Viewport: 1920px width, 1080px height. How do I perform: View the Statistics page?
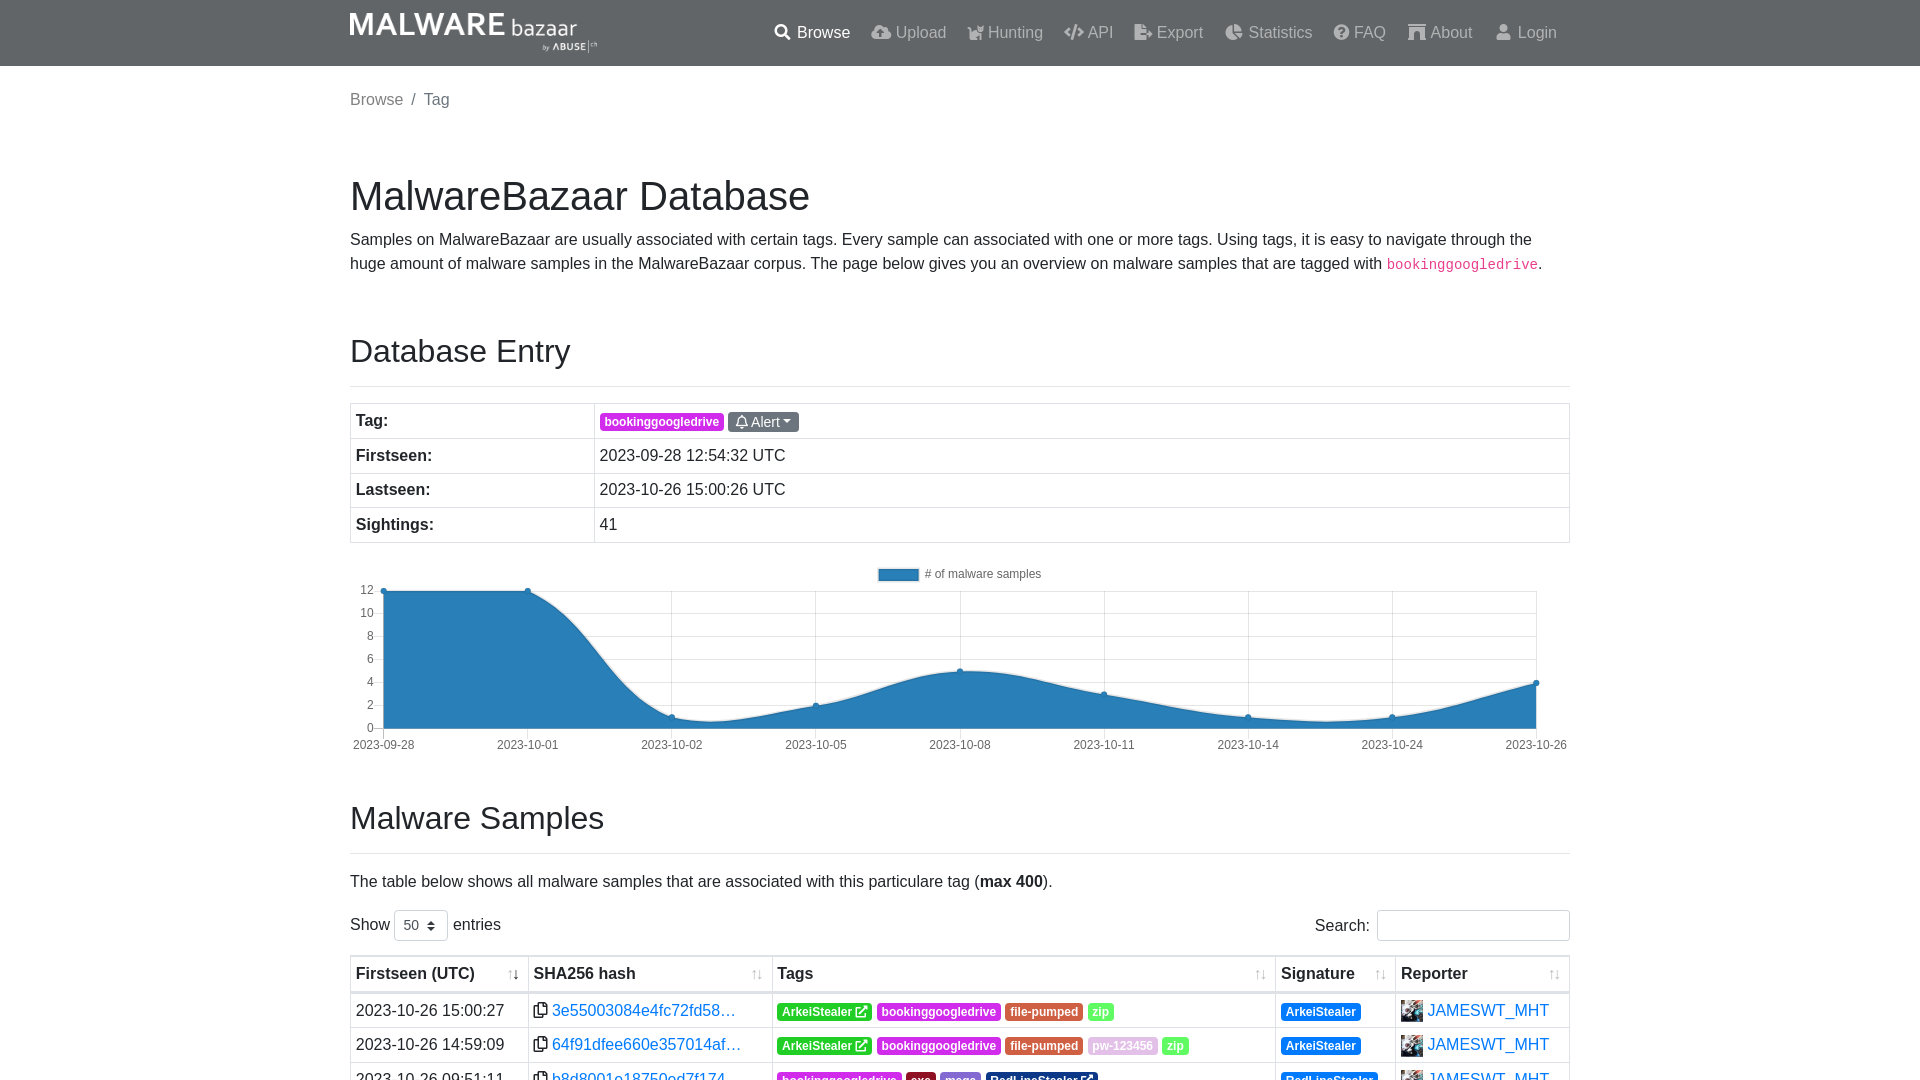coord(1268,33)
